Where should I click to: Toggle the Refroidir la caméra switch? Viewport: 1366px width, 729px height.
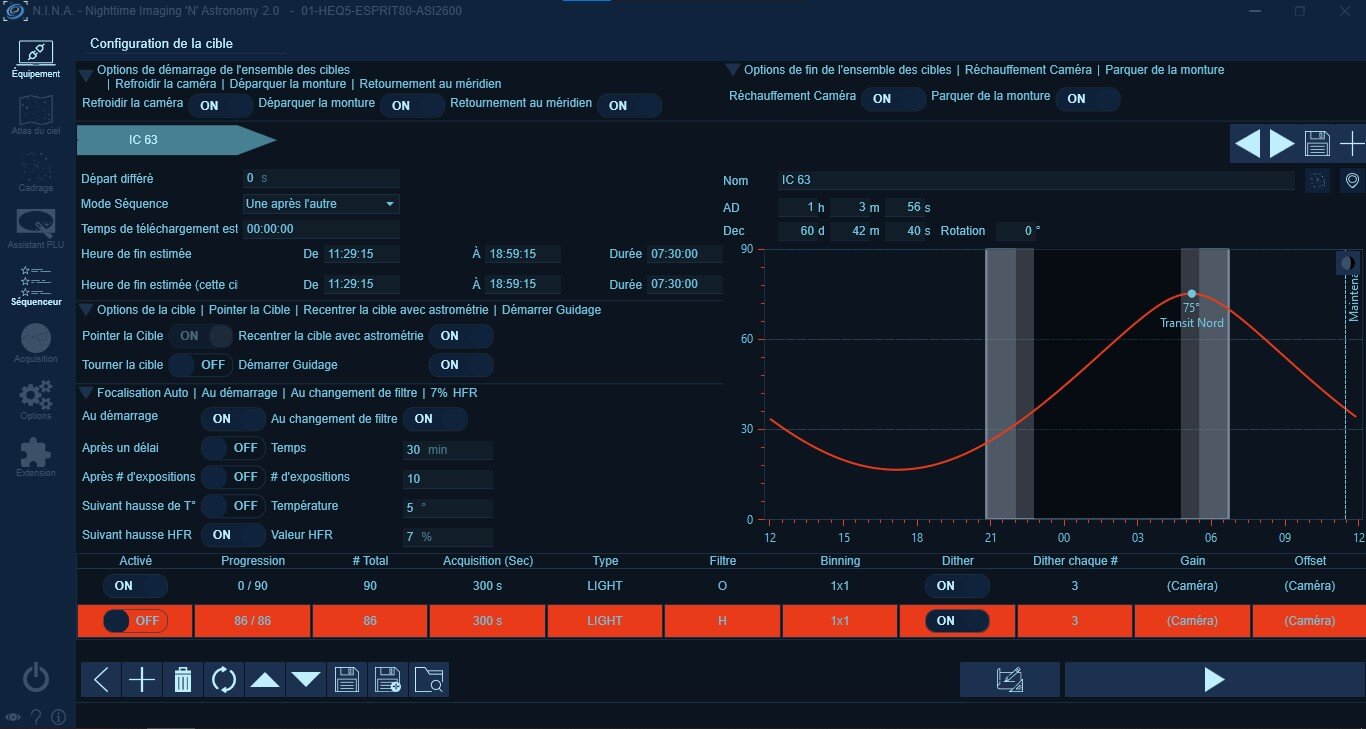click(220, 105)
